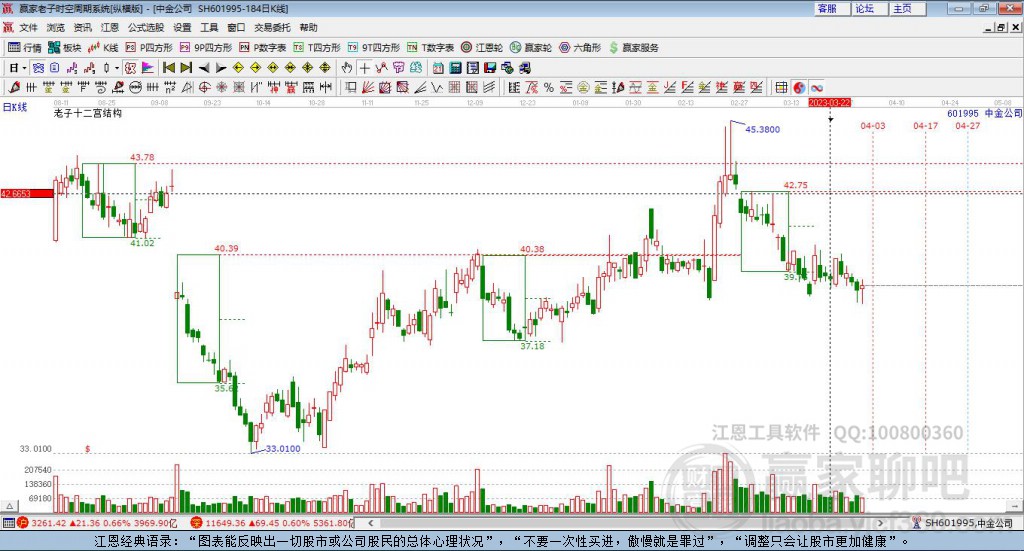Image resolution: width=1024 pixels, height=551 pixels.
Task: Click the save floppy disk icon
Action: pyautogui.click(x=490, y=68)
